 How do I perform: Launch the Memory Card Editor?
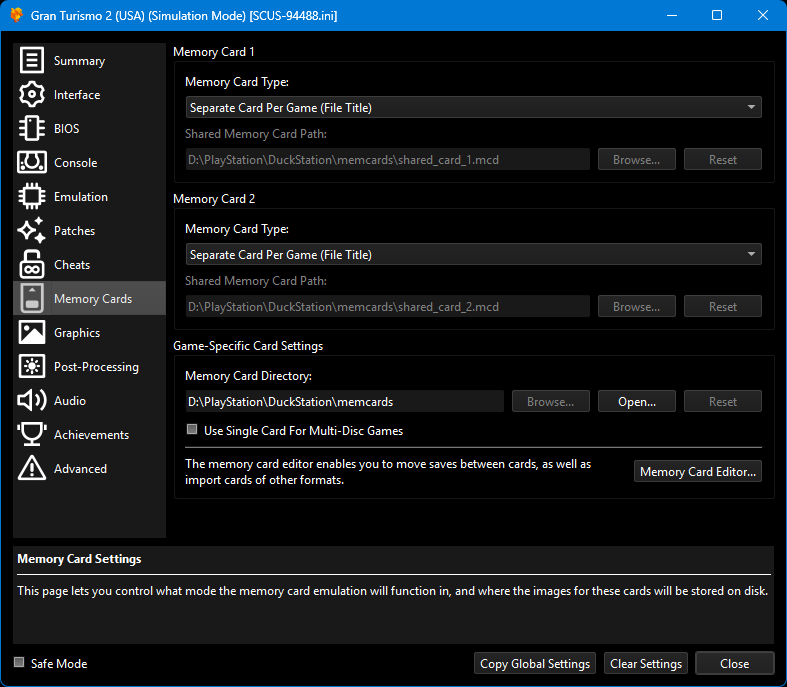click(x=697, y=472)
